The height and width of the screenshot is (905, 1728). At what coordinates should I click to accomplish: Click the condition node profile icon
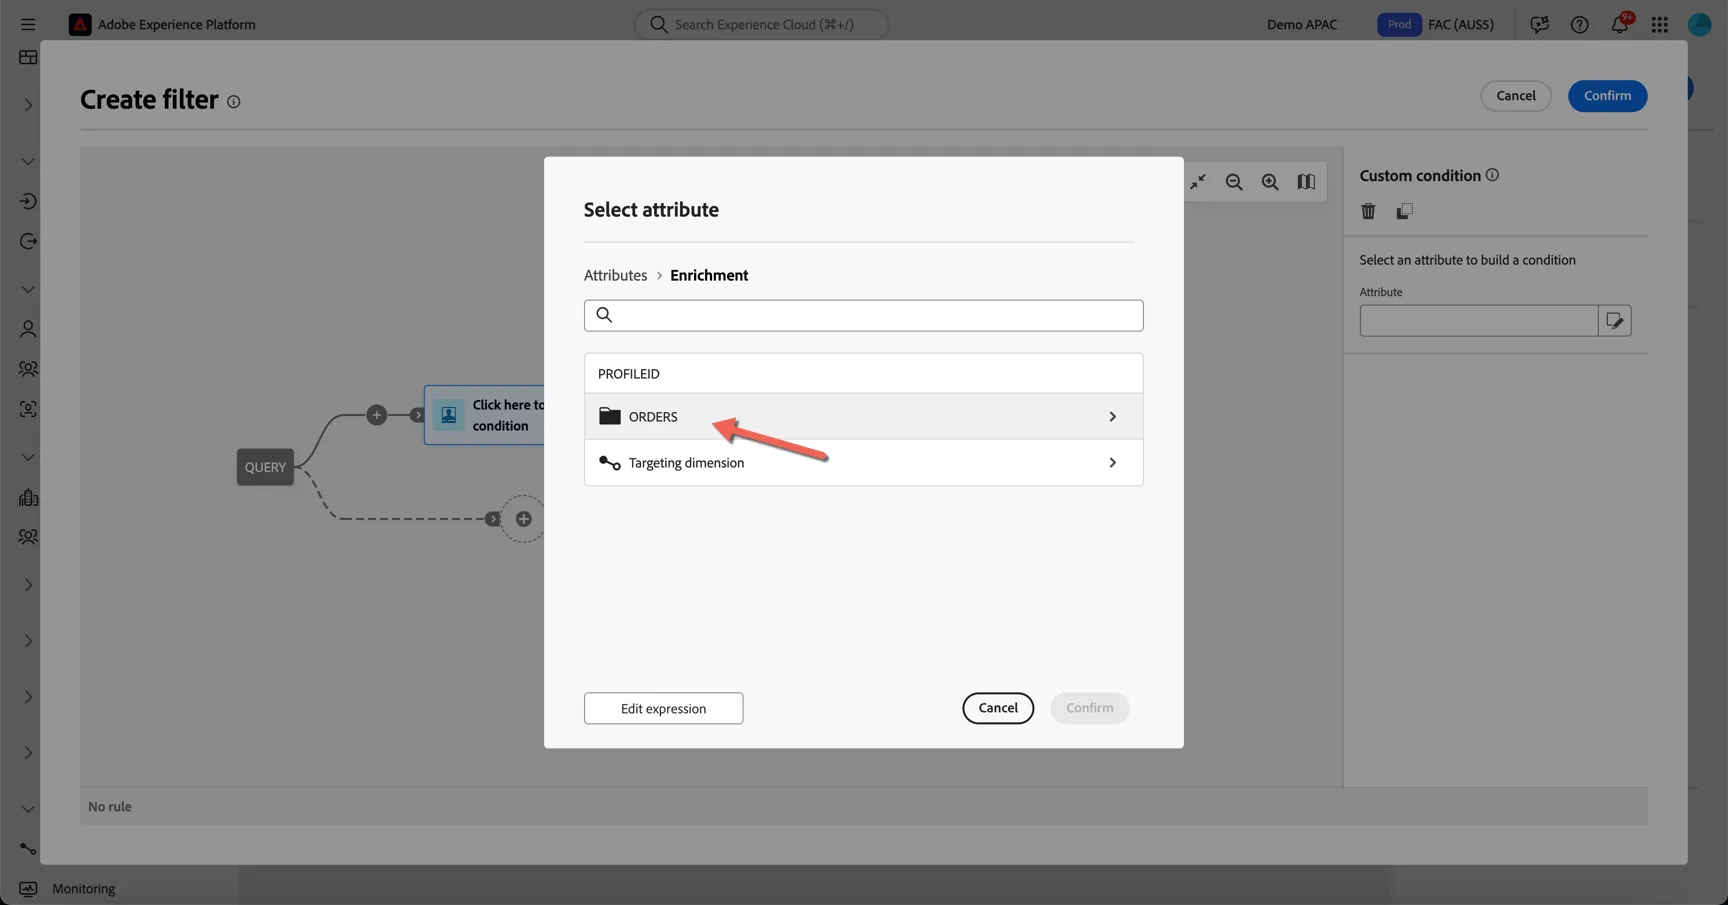448,414
